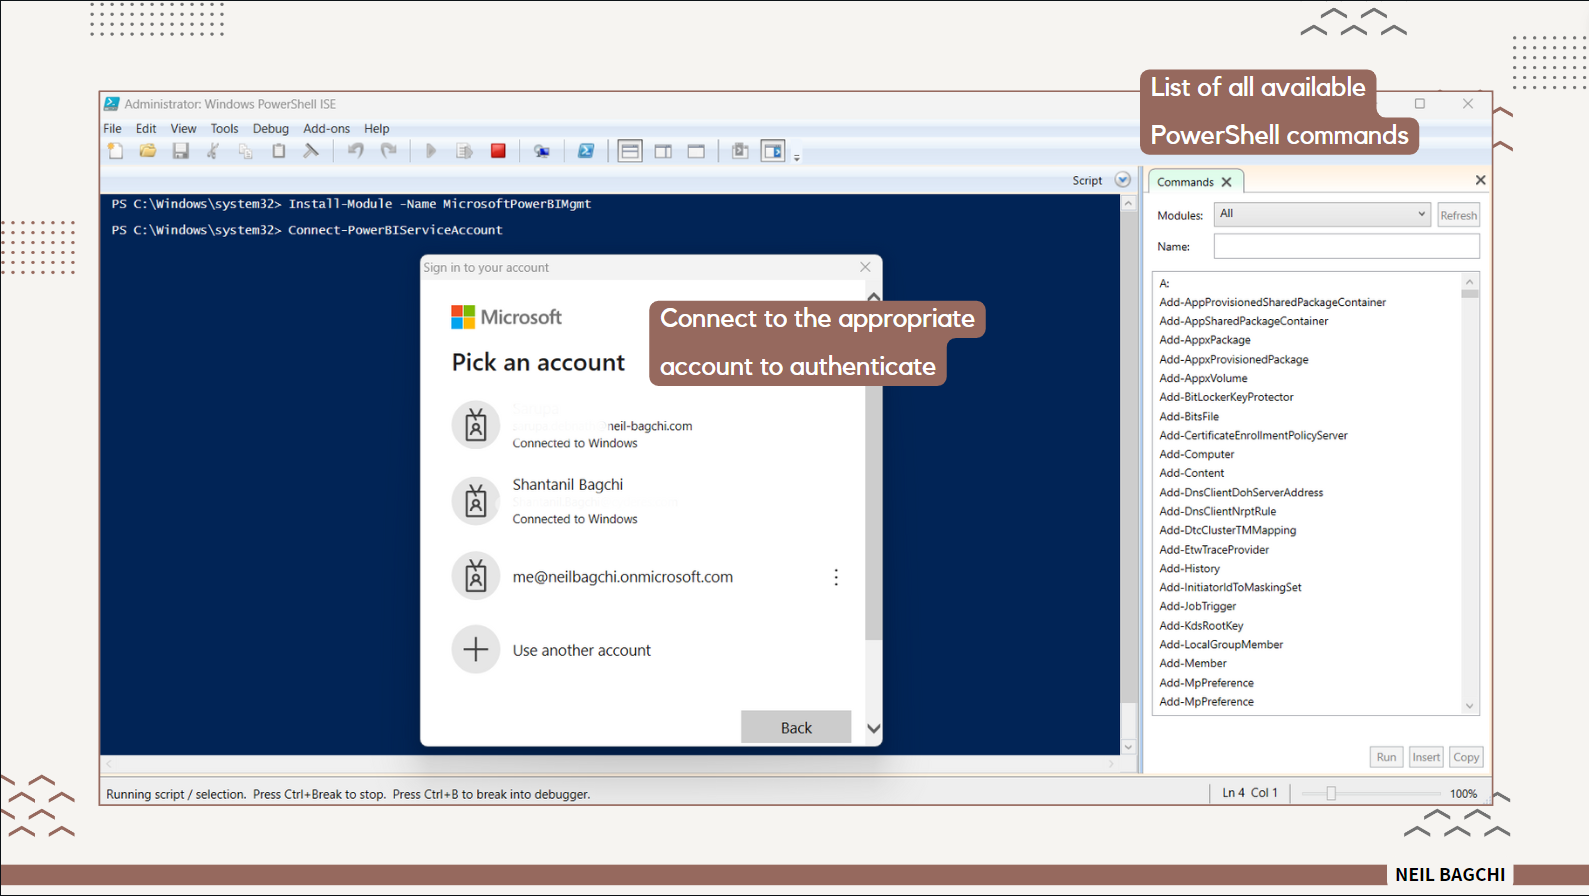Run script with the green play icon
1589x896 pixels.
point(431,151)
